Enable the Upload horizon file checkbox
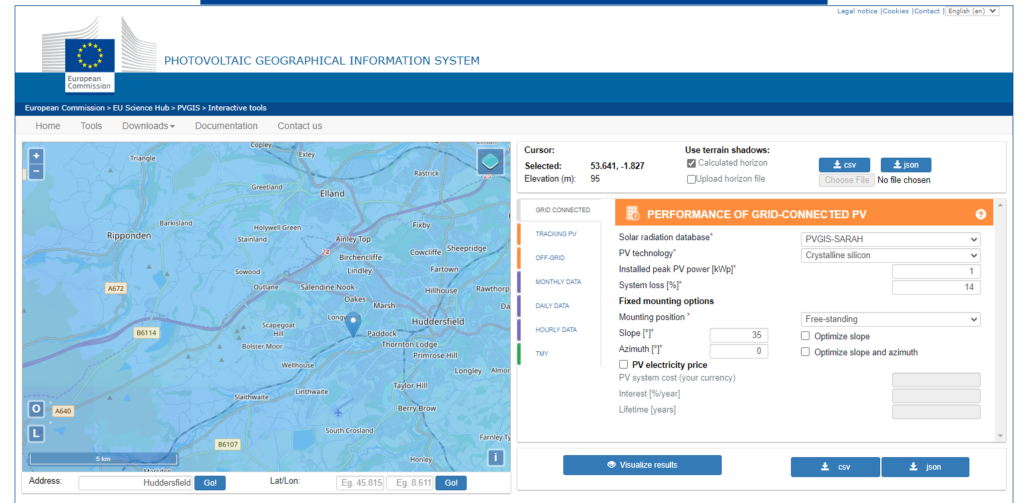The width and height of the screenshot is (1024, 503). click(x=691, y=179)
